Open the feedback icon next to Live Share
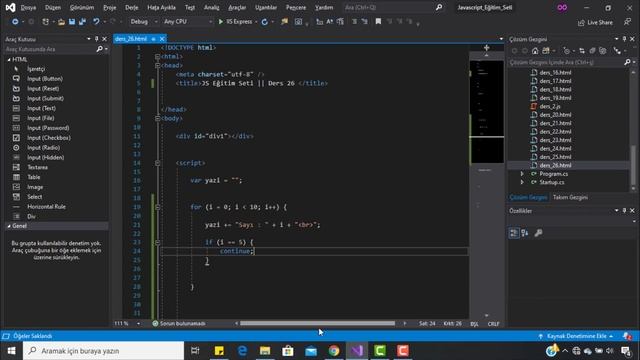The width and height of the screenshot is (640, 360). click(x=627, y=22)
